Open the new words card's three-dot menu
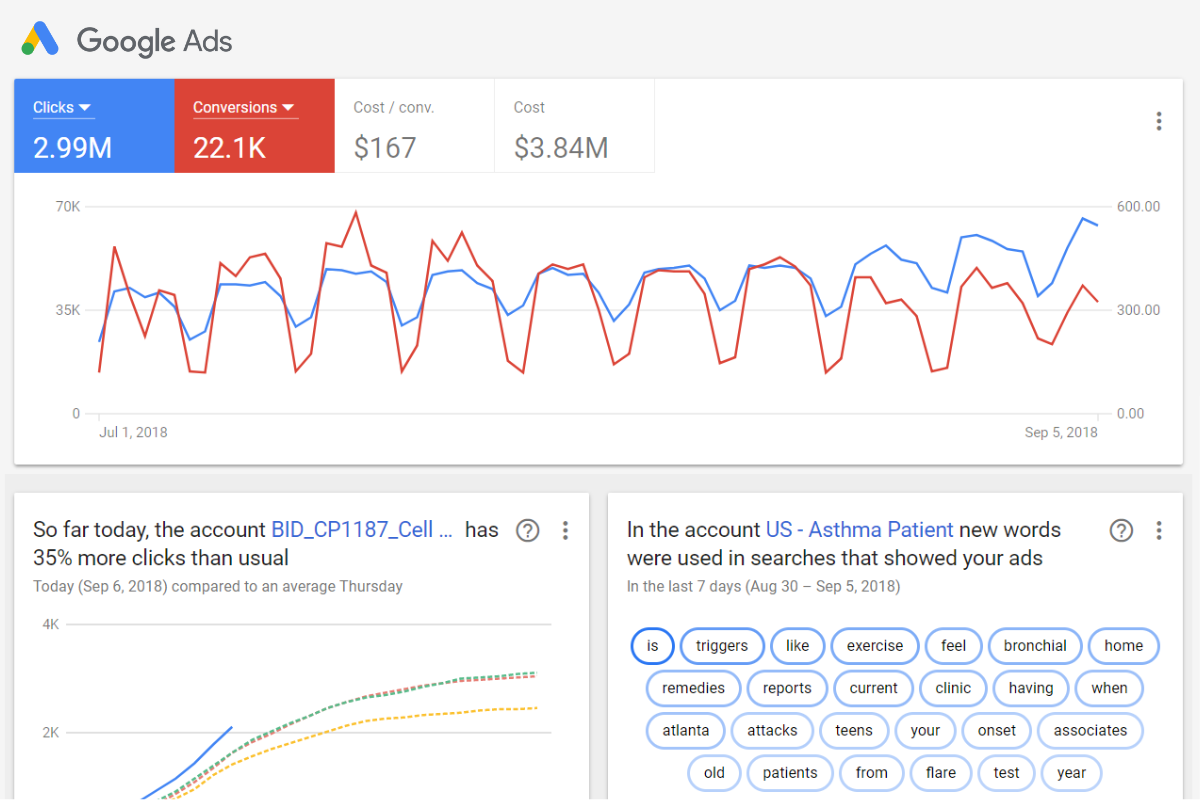This screenshot has height=800, width=1200. click(1158, 530)
